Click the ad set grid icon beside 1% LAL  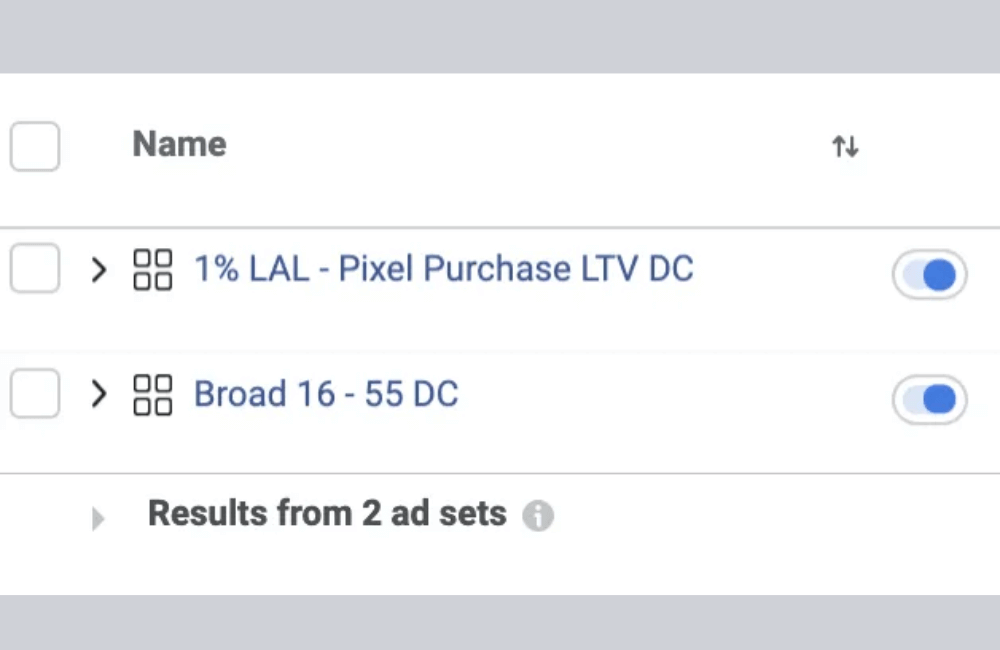pos(153,270)
